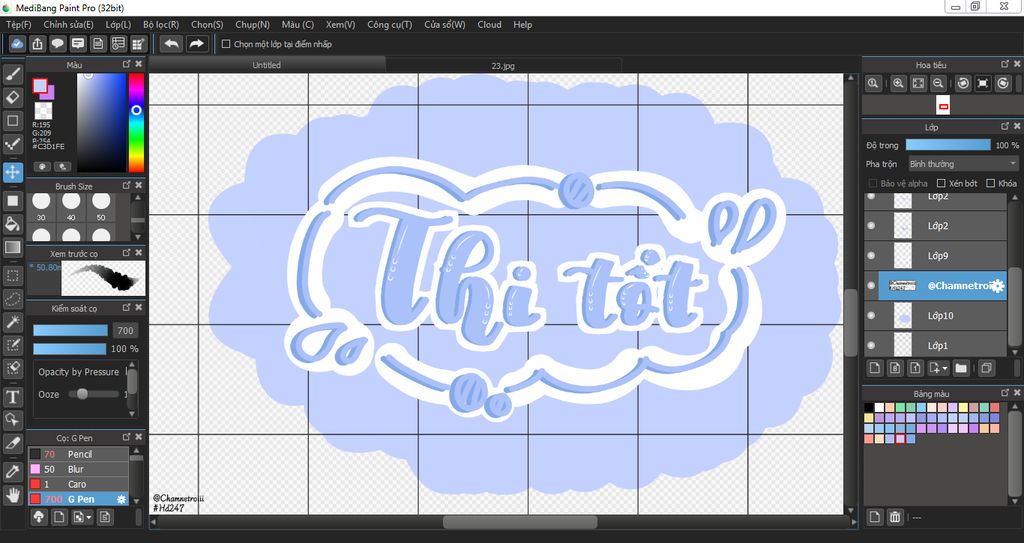
Task: Select the Hand tool
Action: [x=12, y=495]
